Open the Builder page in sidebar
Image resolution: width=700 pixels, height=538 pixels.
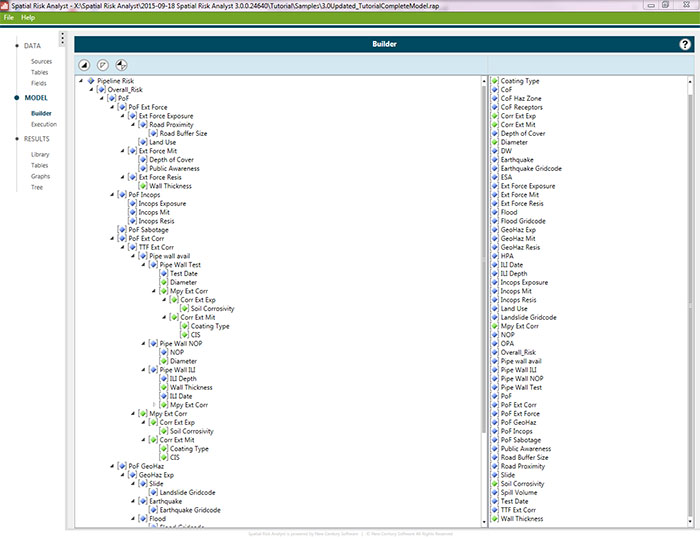click(x=41, y=113)
